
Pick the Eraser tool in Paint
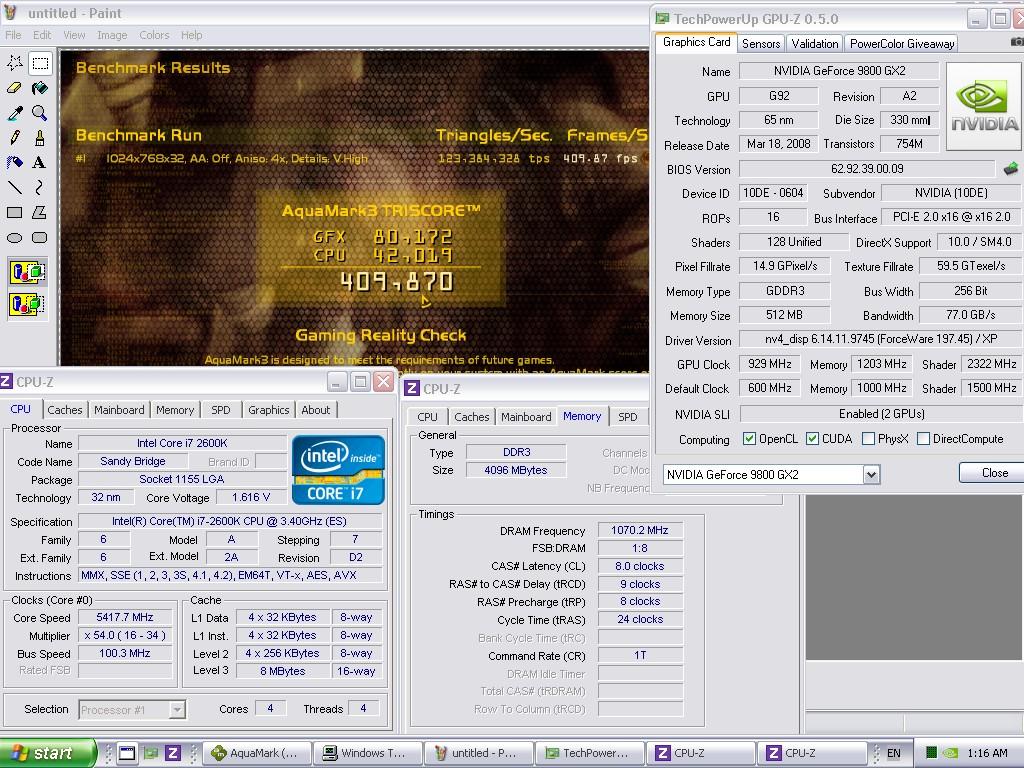click(x=15, y=88)
